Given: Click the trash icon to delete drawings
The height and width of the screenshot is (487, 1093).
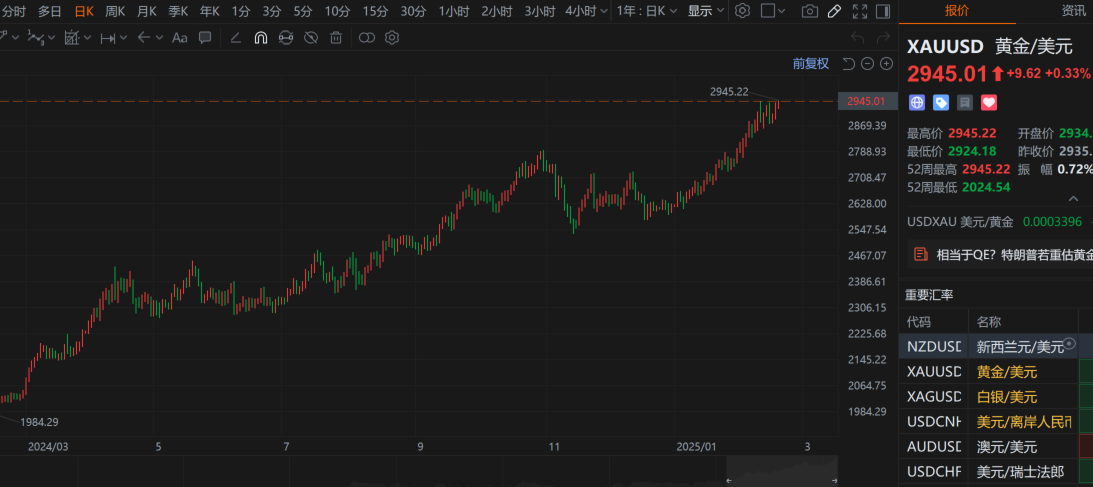Looking at the screenshot, I should pos(336,38).
